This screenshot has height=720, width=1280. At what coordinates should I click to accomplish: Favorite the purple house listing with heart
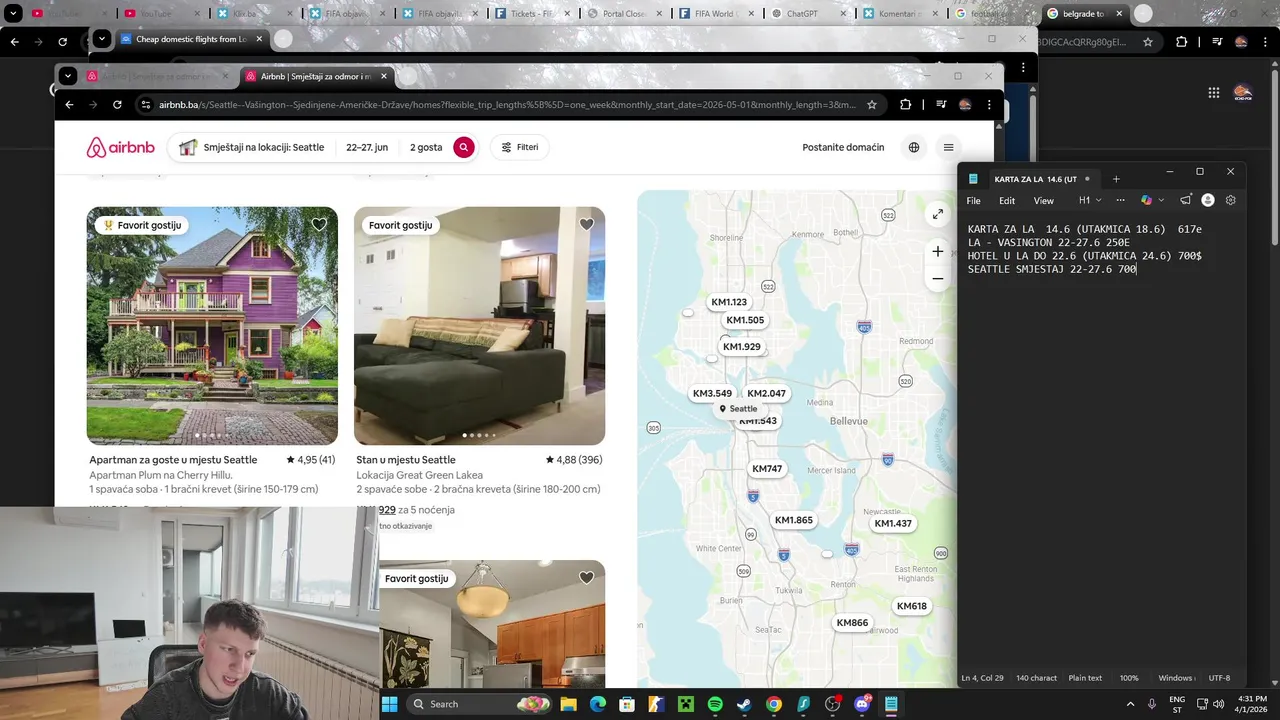coord(319,225)
